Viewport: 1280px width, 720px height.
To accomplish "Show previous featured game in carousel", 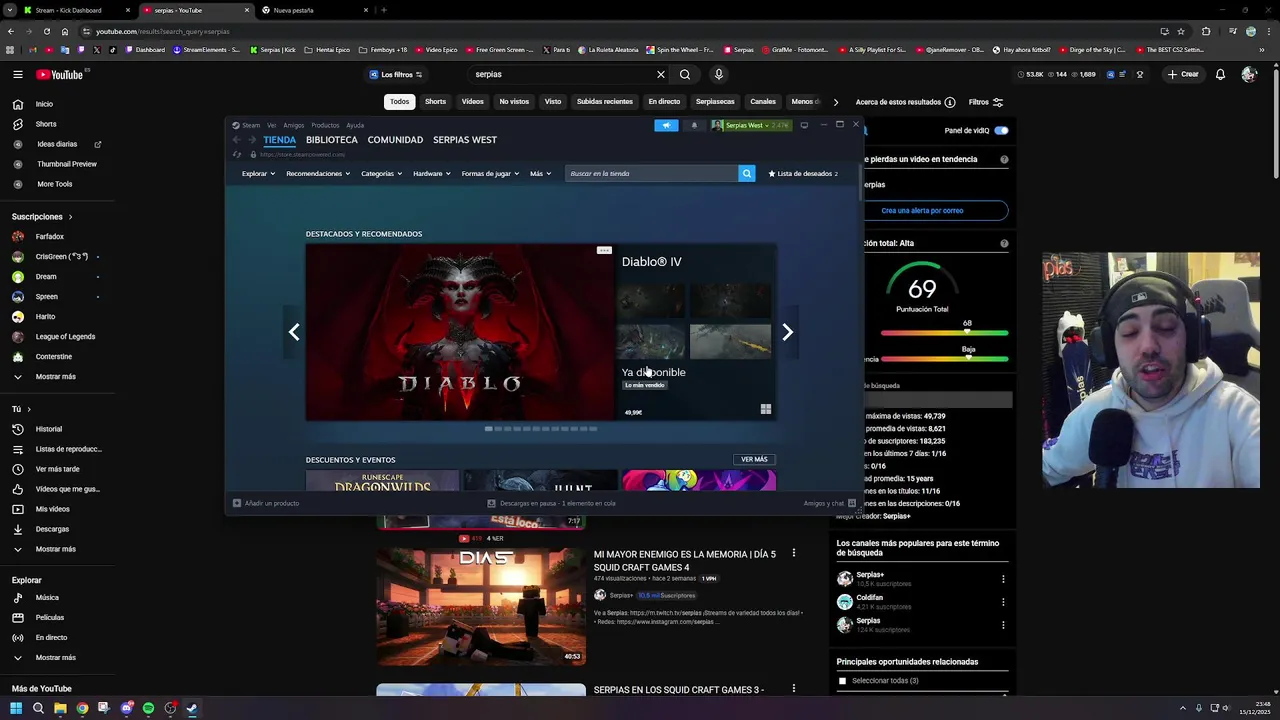I will tap(294, 332).
